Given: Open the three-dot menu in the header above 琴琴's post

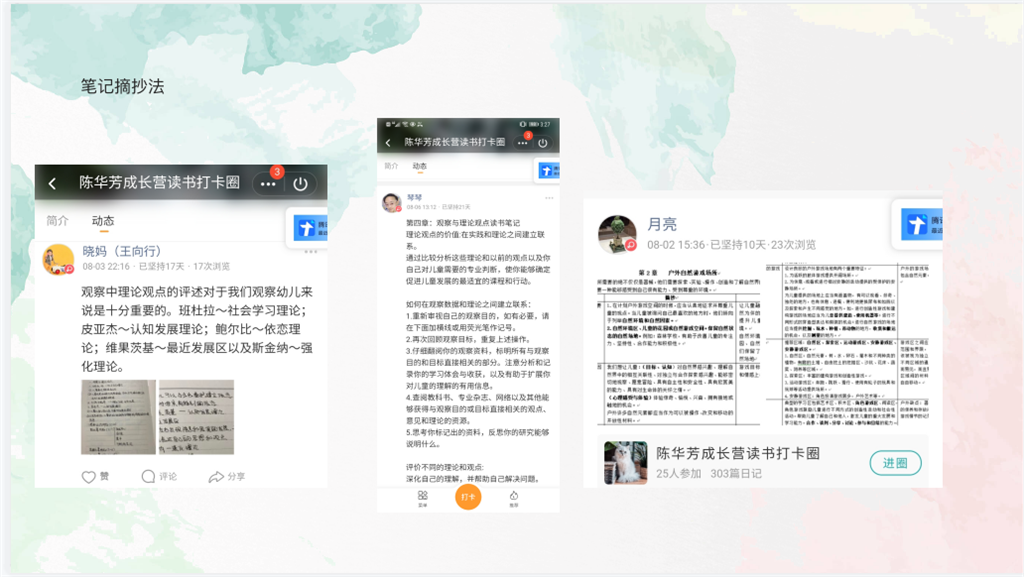Looking at the screenshot, I should [522, 142].
